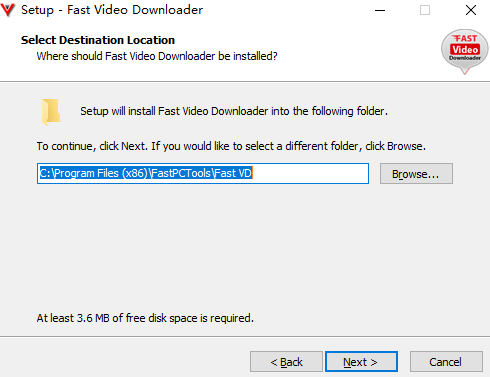490x377 pixels.
Task: Minimize the Setup window
Action: point(380,10)
